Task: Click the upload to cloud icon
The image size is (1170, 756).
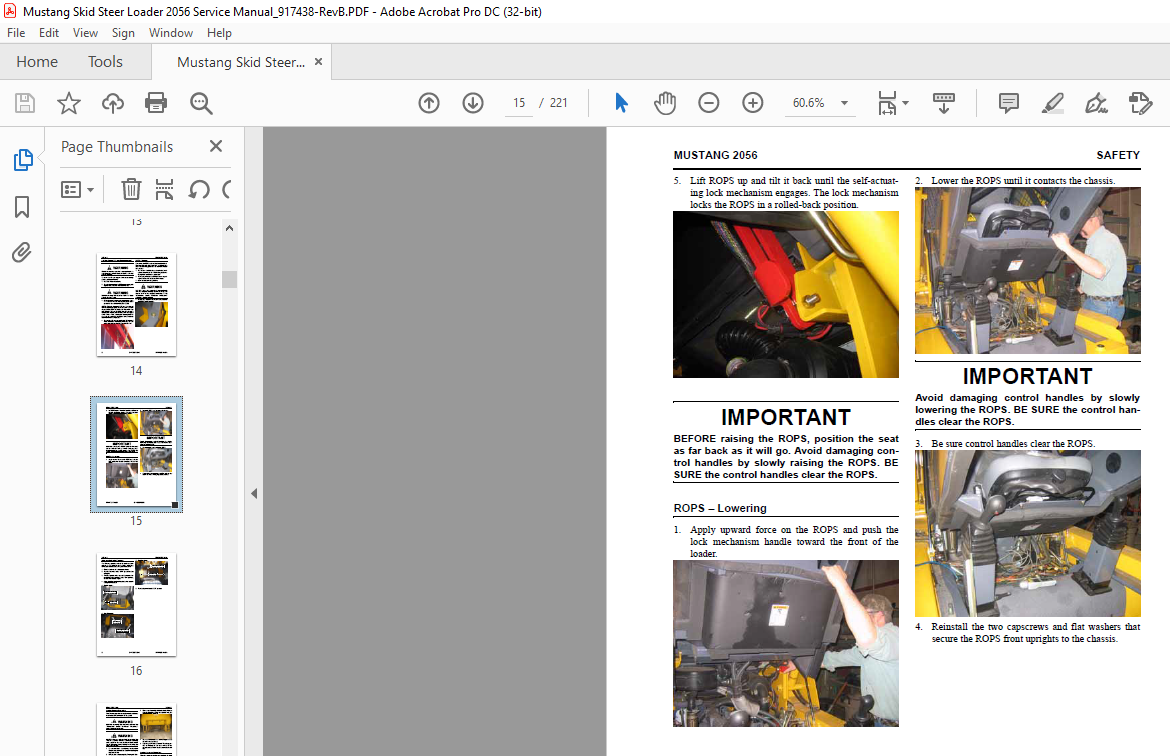Action: 113,103
